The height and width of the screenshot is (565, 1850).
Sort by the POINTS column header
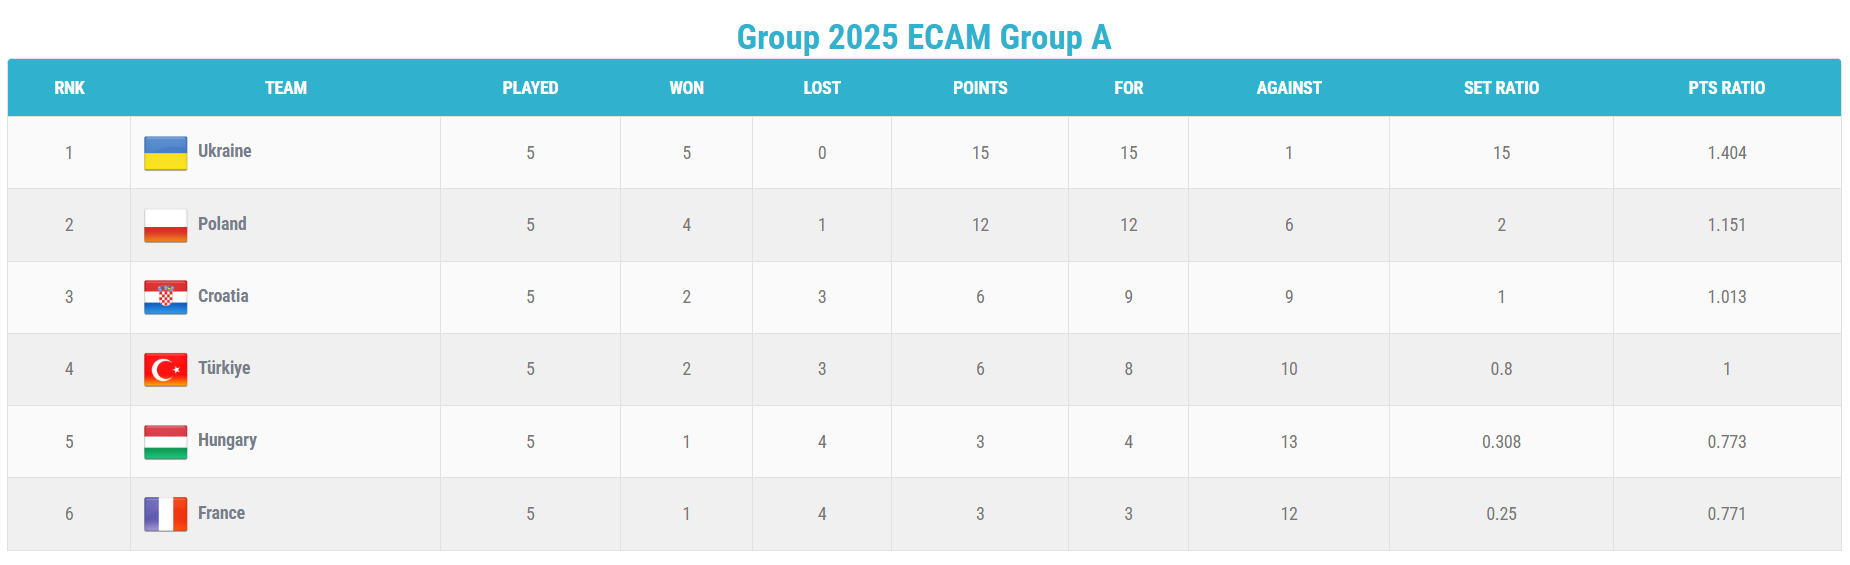coord(979,88)
